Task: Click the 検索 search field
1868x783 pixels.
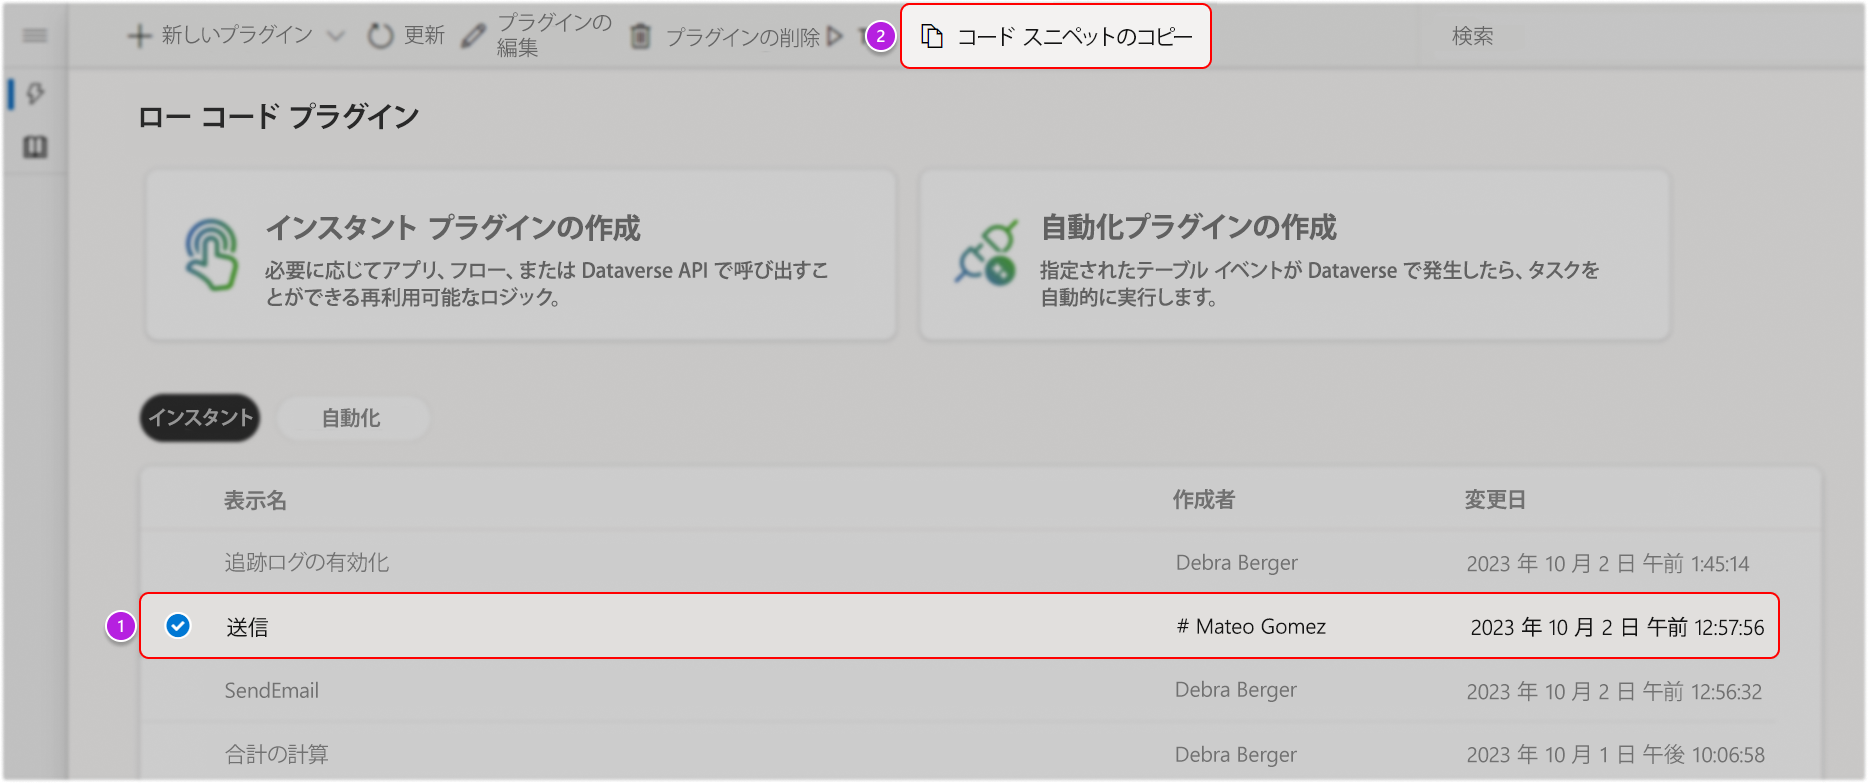Action: point(1472,36)
